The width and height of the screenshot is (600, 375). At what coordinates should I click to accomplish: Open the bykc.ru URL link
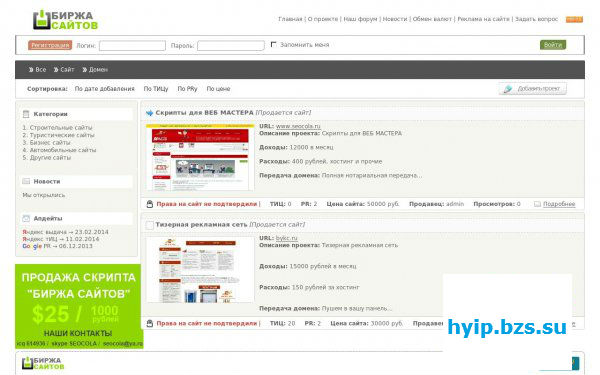(x=286, y=238)
